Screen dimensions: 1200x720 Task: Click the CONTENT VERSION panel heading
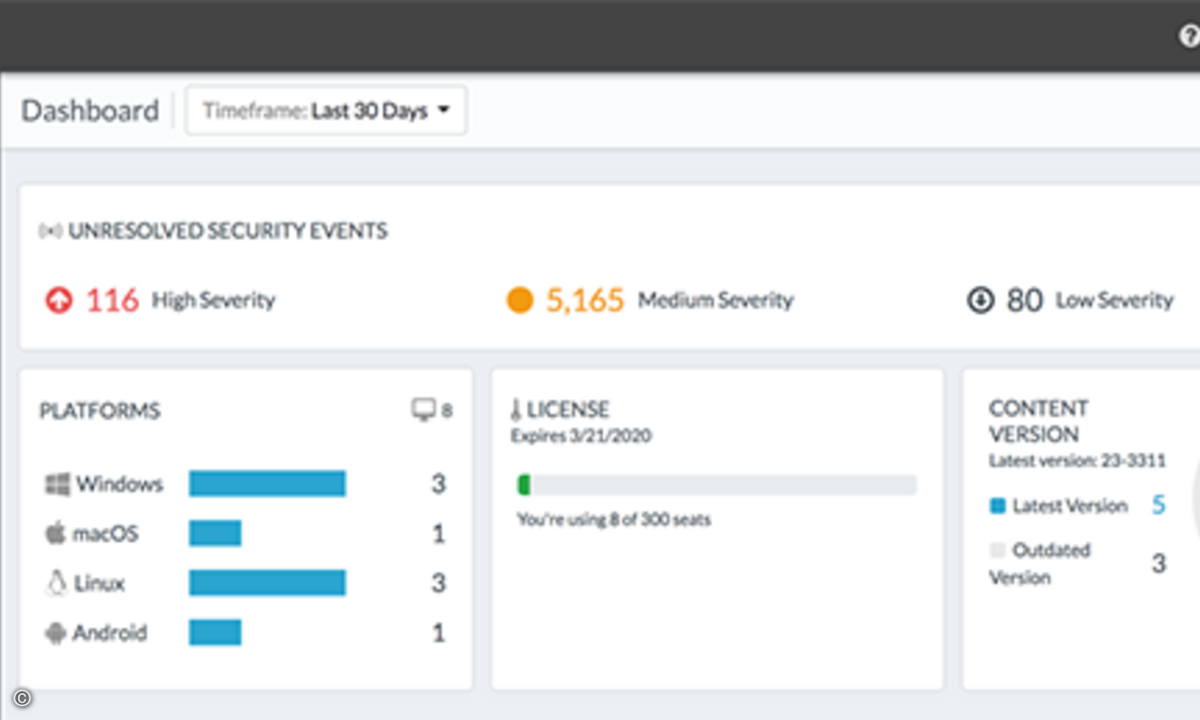pos(1038,421)
